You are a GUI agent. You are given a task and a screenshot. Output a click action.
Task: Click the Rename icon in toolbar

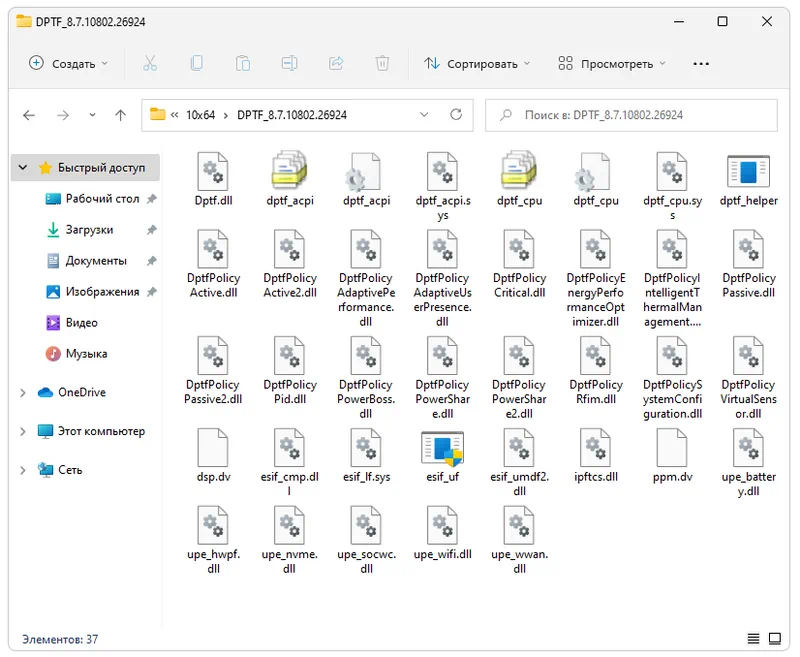click(289, 63)
